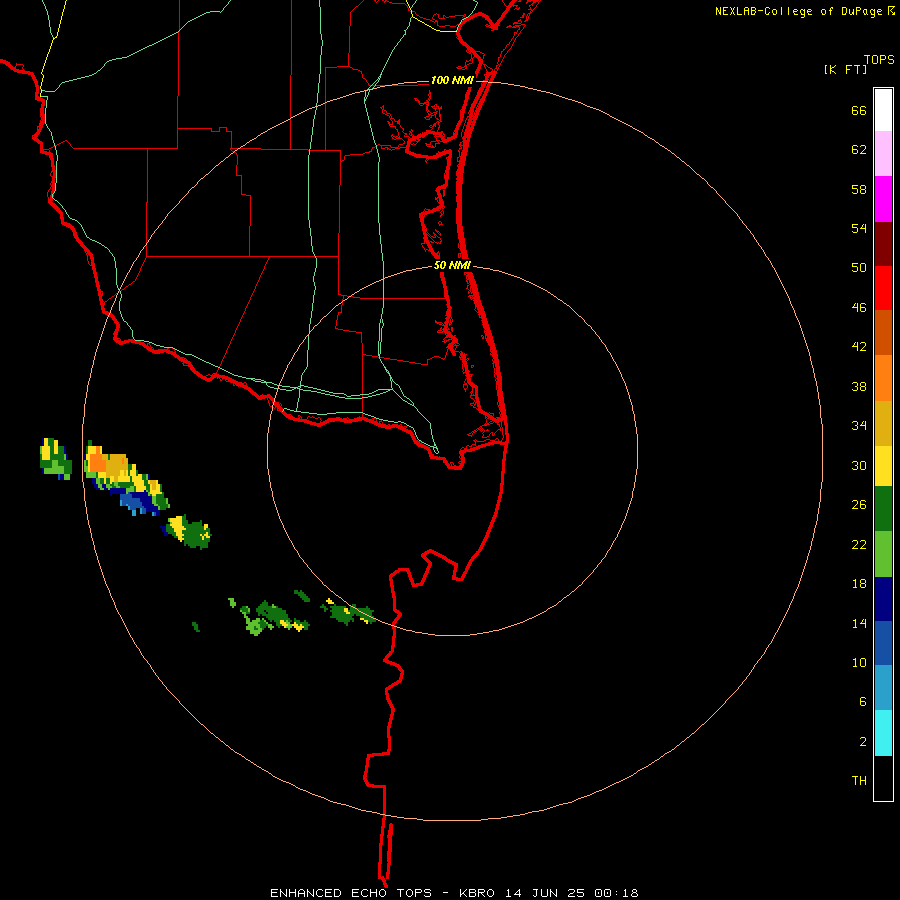This screenshot has height=900, width=900.
Task: Select the 38 legend tick label
Action: pos(859,386)
